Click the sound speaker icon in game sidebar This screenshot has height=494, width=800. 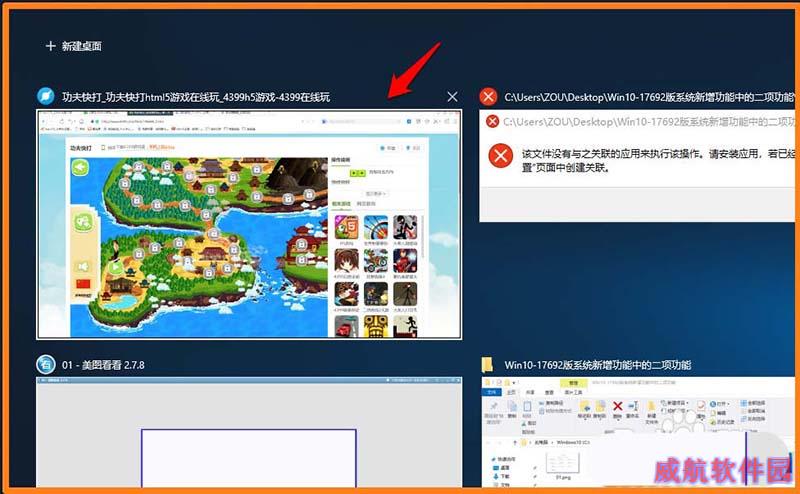tap(84, 265)
